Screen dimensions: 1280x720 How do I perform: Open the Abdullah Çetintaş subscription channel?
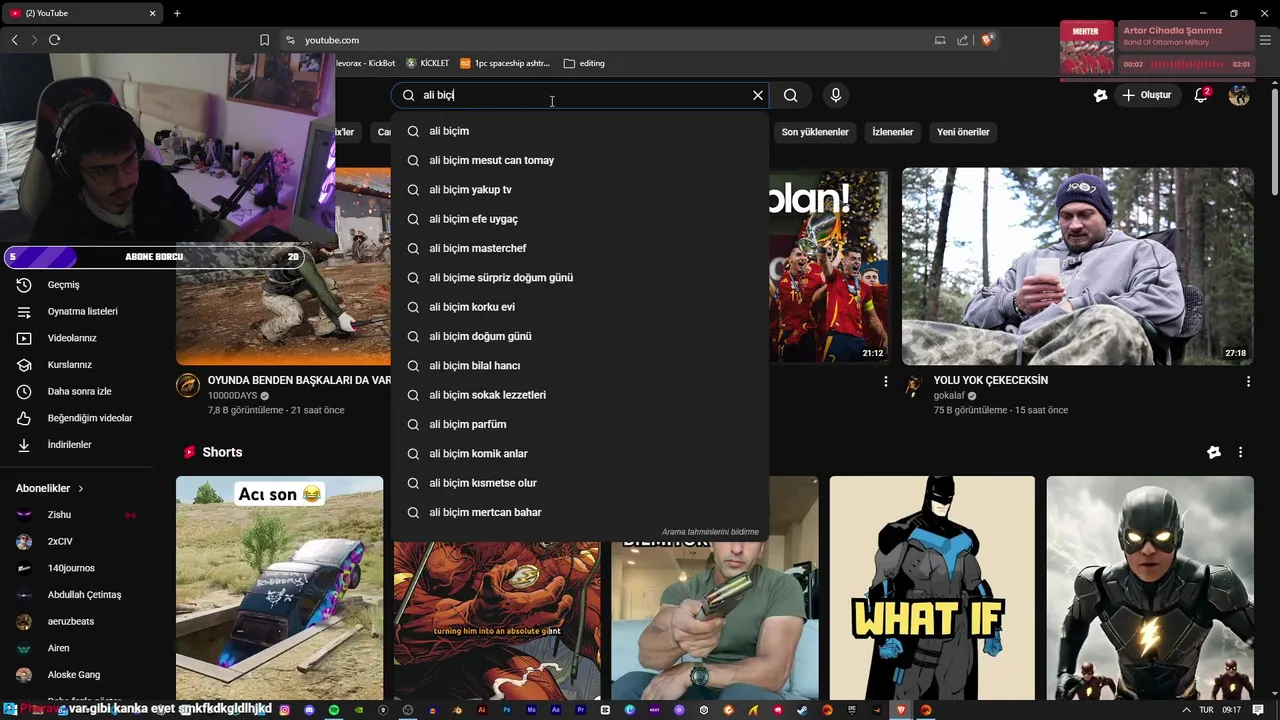pos(84,595)
